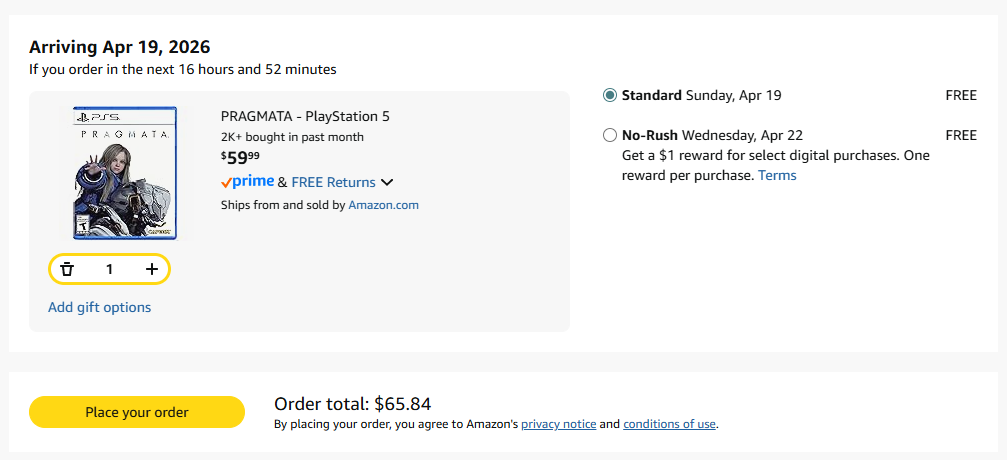The width and height of the screenshot is (1007, 460).
Task: Click the quantity number 1 field
Action: (x=110, y=269)
